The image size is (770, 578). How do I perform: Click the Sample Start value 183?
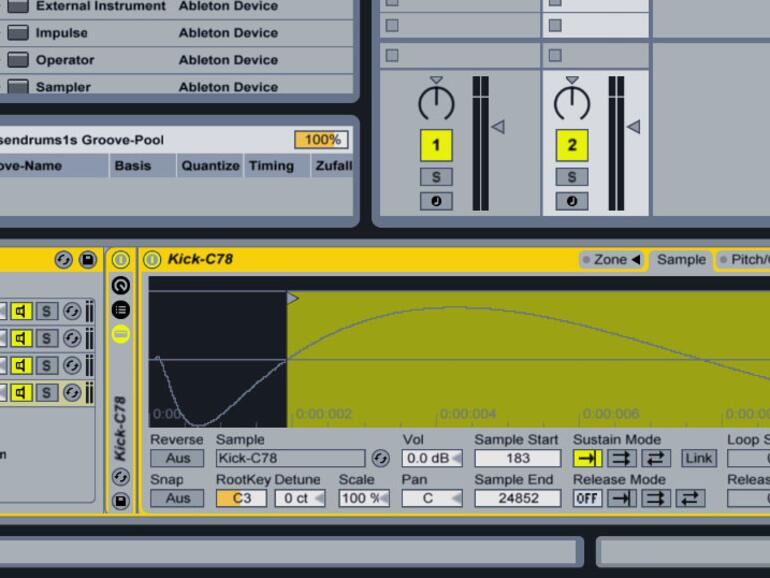tap(518, 458)
